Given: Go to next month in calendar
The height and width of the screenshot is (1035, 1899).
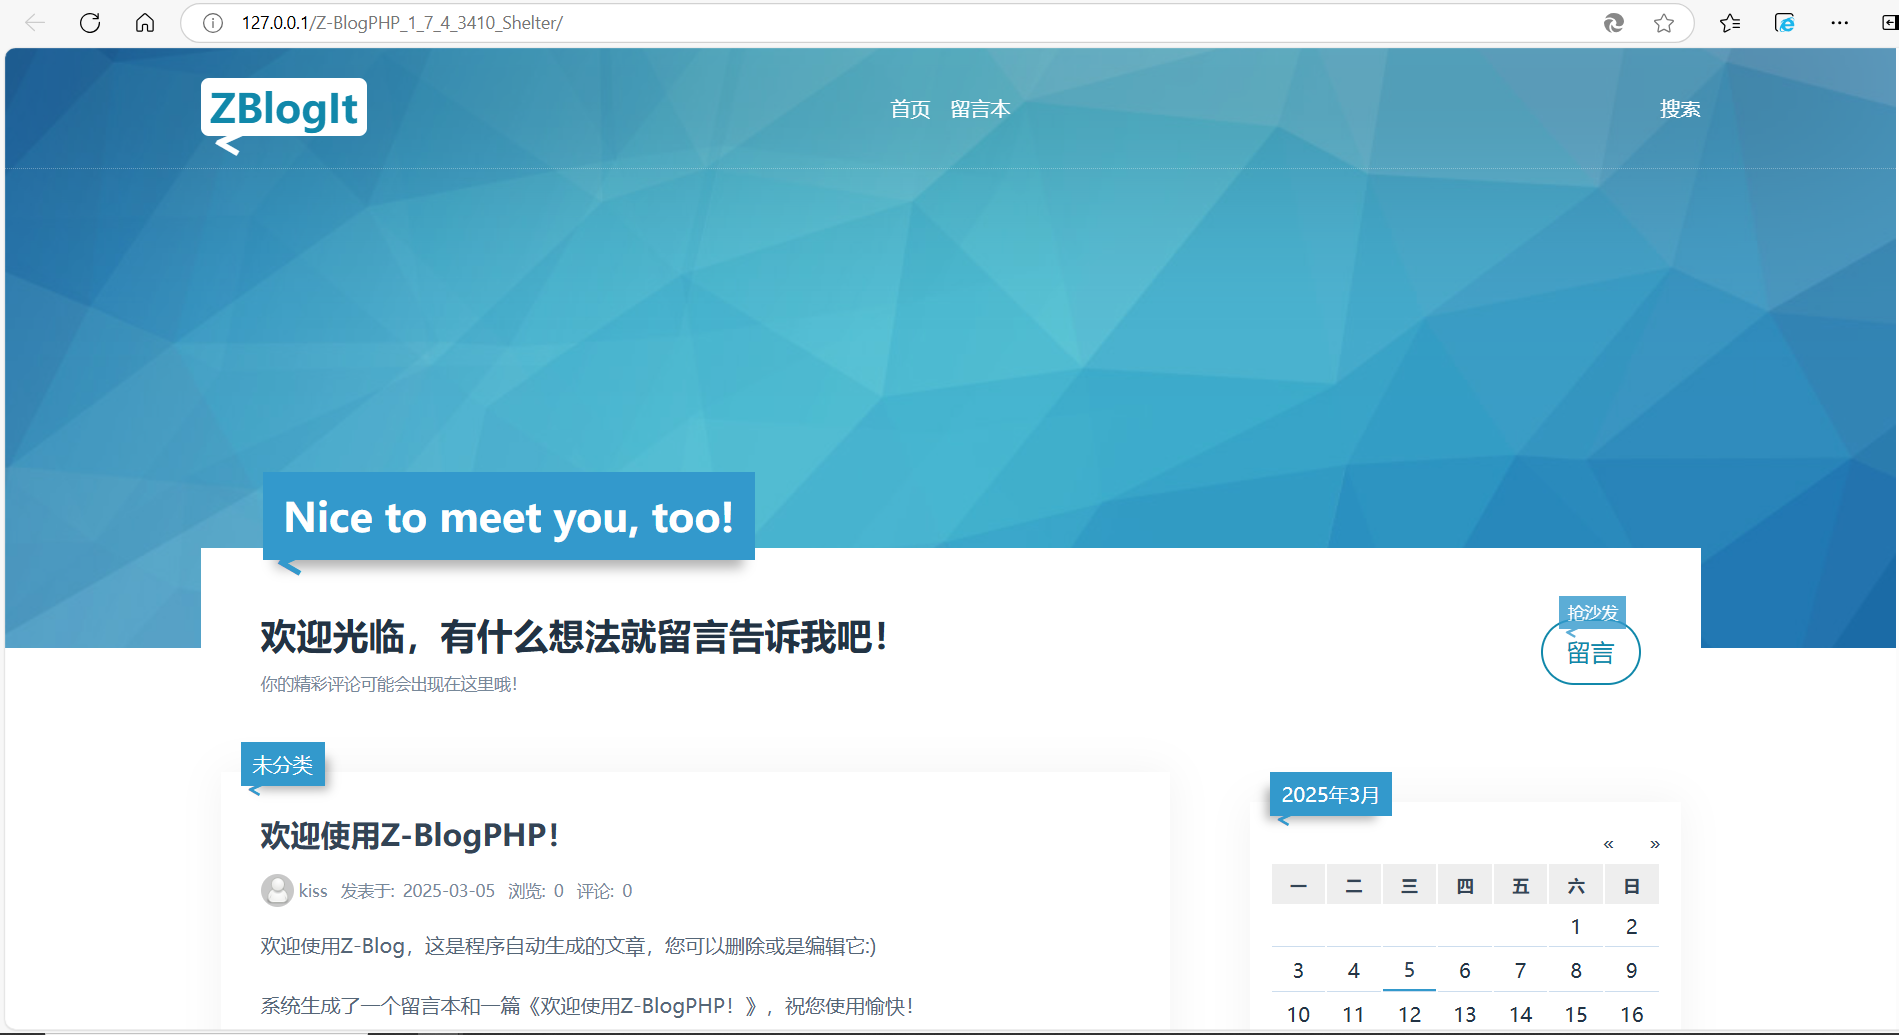Looking at the screenshot, I should pyautogui.click(x=1655, y=844).
